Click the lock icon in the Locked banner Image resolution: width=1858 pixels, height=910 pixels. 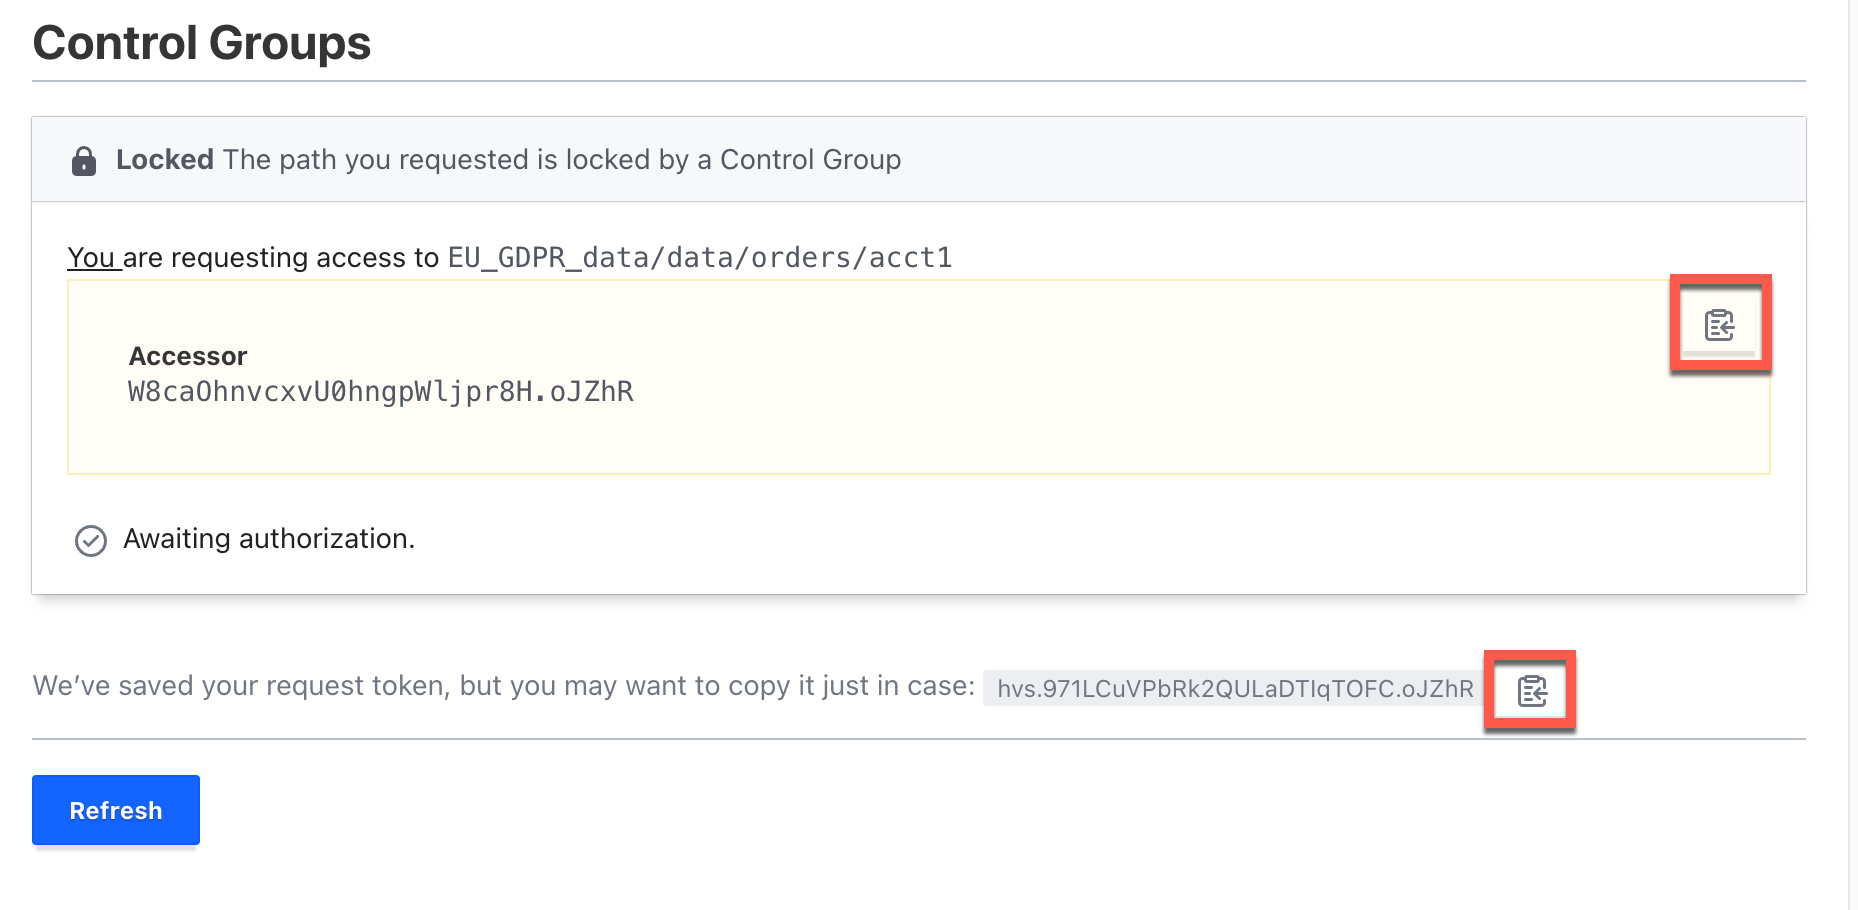(87, 158)
